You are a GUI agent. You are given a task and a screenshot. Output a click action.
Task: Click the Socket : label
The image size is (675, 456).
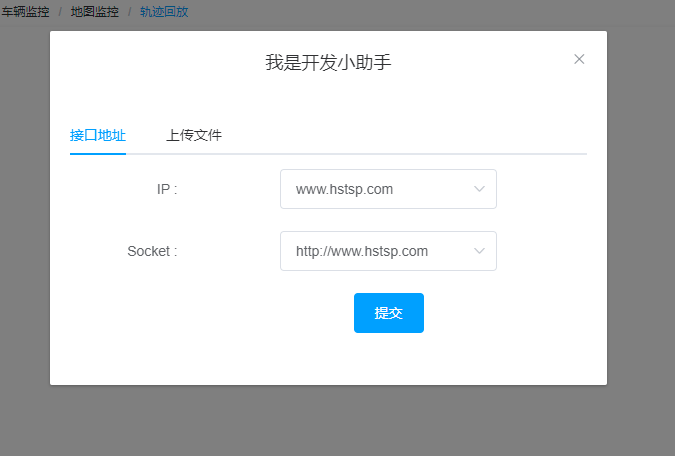152,251
